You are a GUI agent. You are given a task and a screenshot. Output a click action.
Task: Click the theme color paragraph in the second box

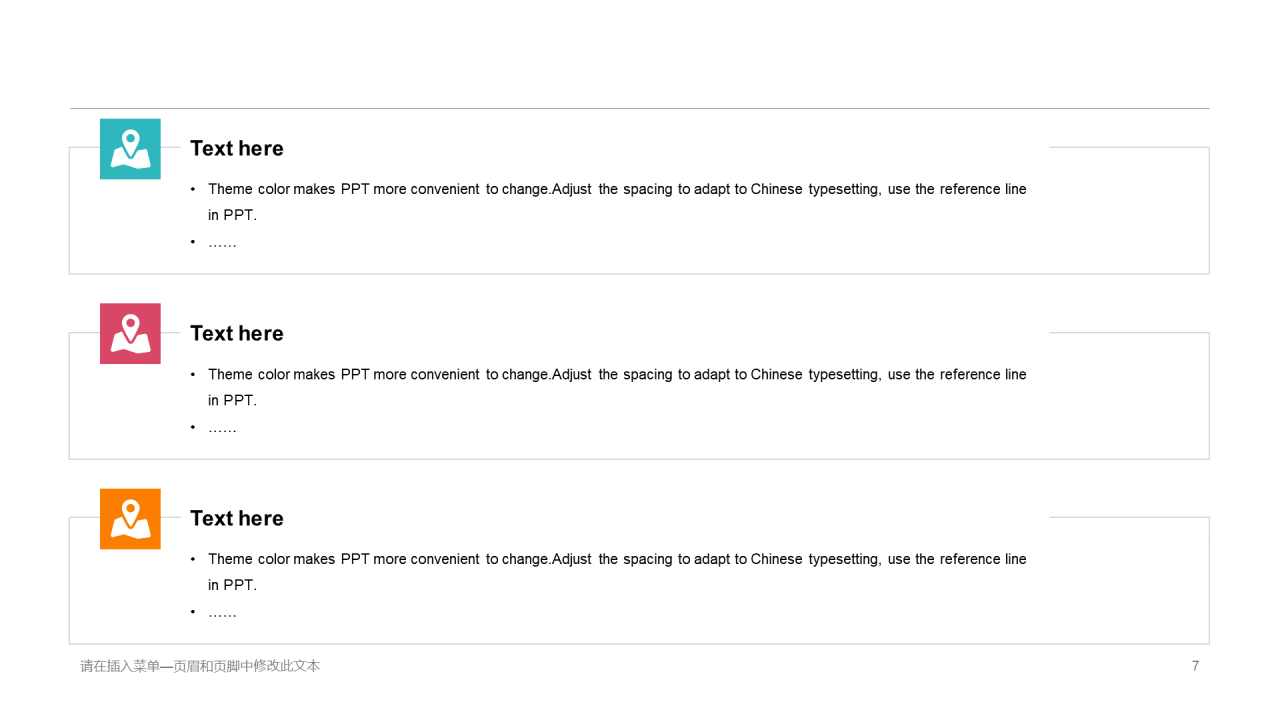pos(617,387)
